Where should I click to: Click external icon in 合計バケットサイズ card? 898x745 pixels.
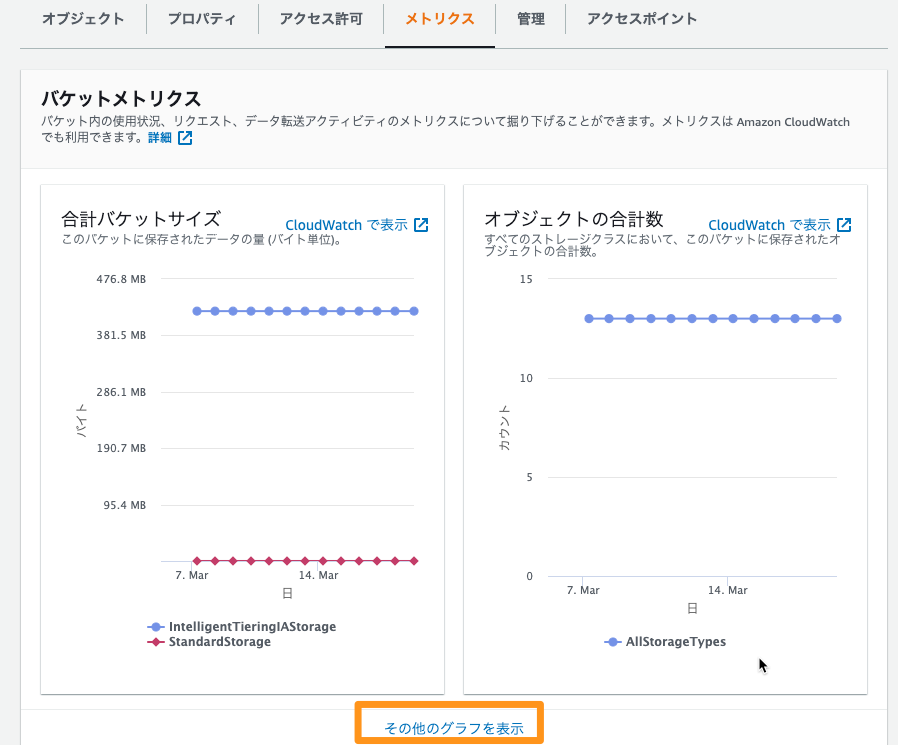click(421, 225)
